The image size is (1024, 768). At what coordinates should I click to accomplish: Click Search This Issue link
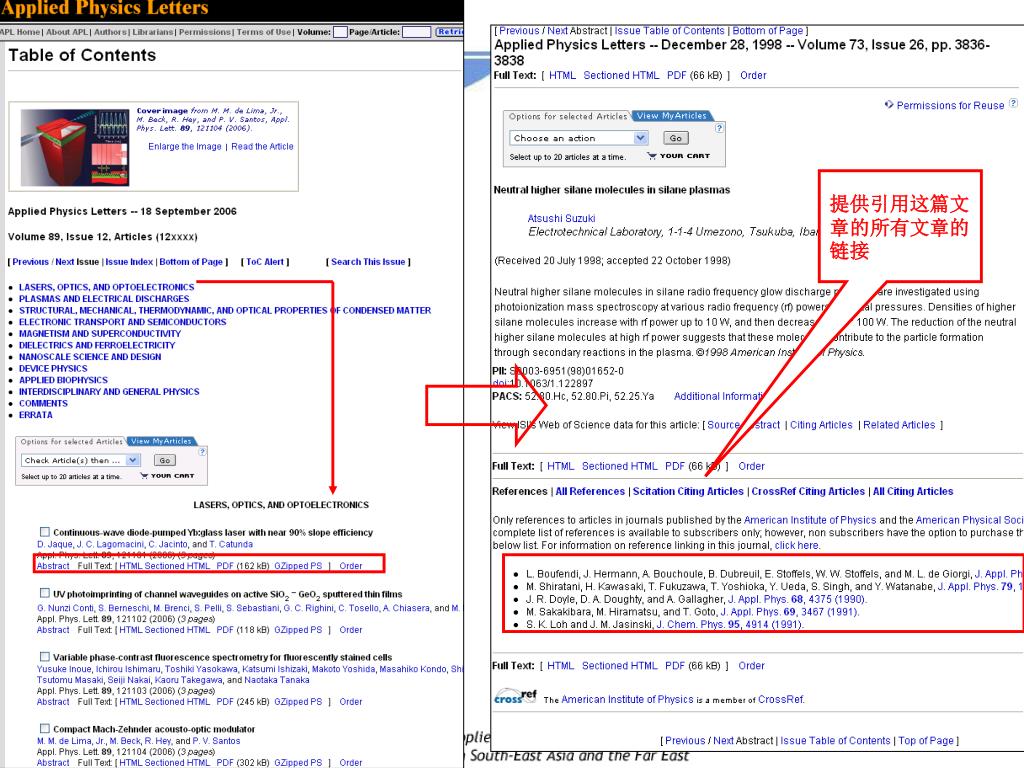(x=368, y=261)
